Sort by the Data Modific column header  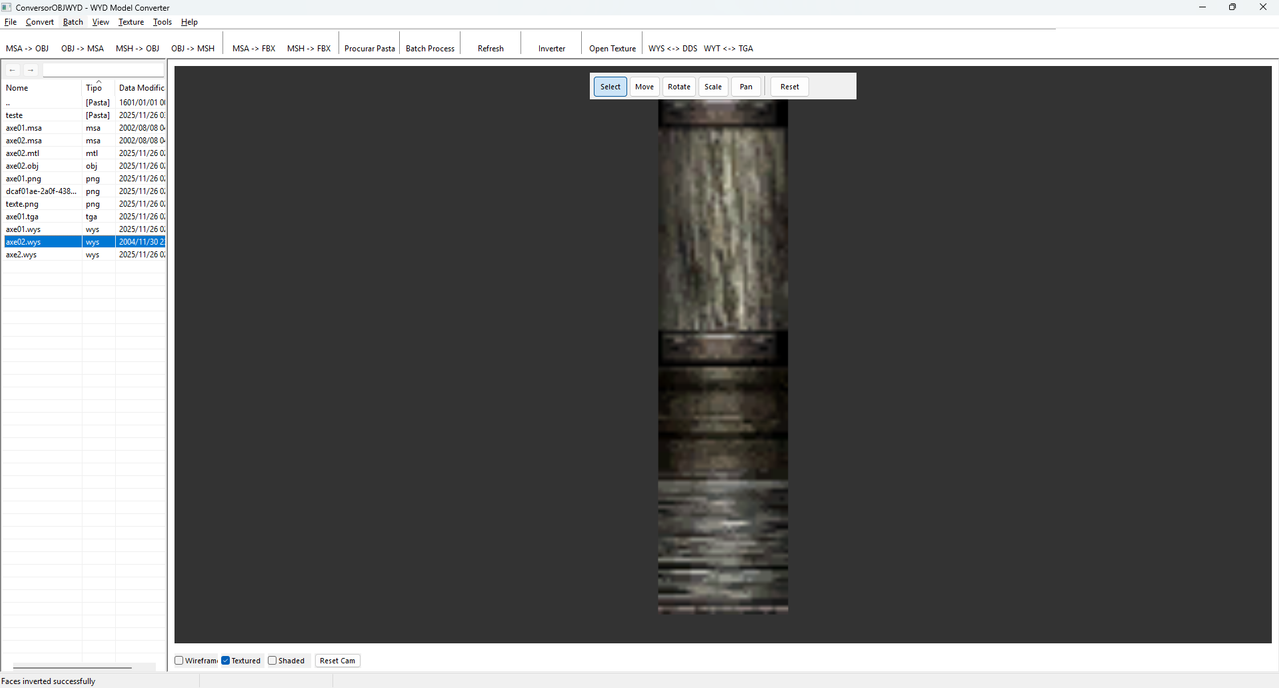coord(141,88)
